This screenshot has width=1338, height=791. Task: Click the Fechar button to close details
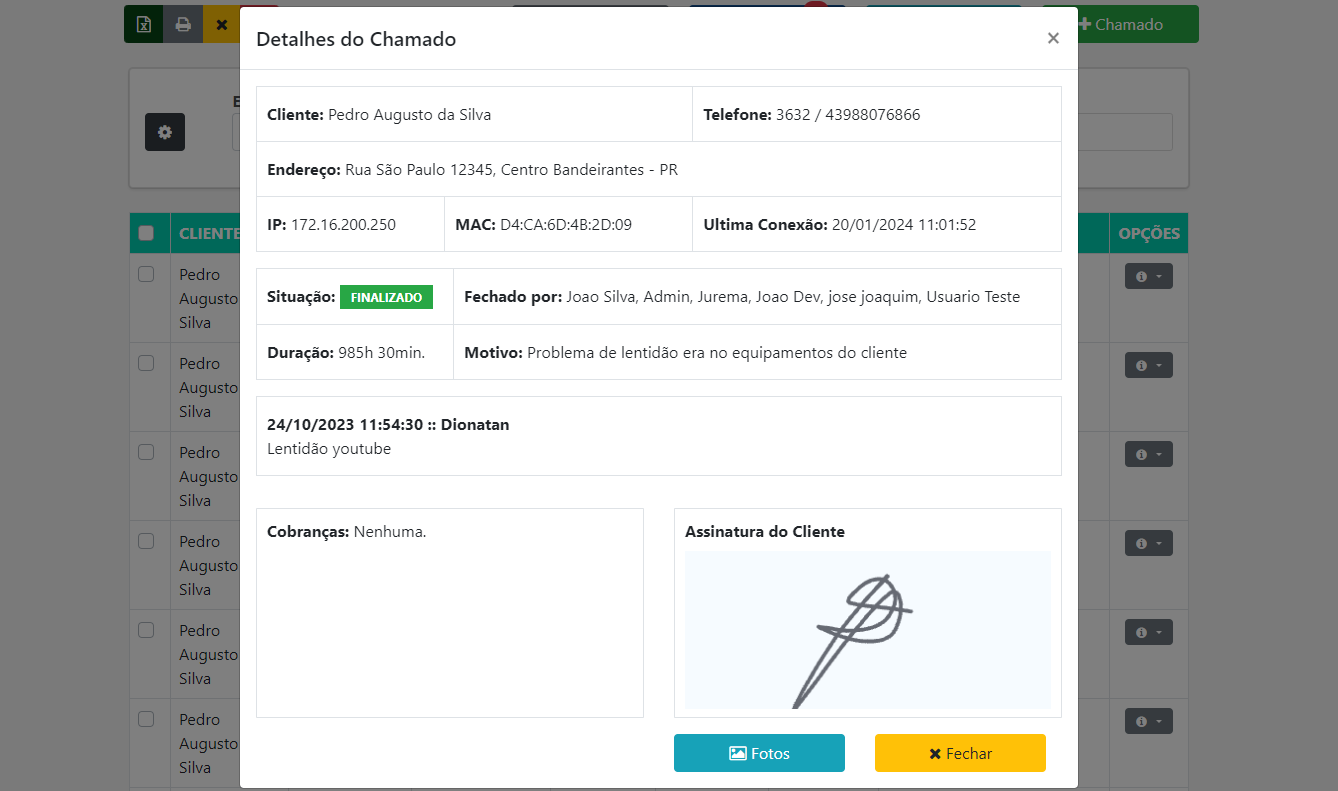959,752
